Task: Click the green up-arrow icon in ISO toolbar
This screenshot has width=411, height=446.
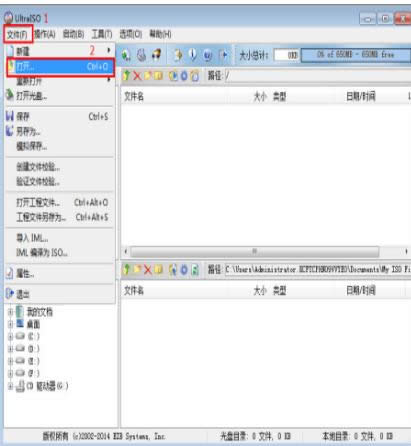Action: pyautogui.click(x=126, y=76)
